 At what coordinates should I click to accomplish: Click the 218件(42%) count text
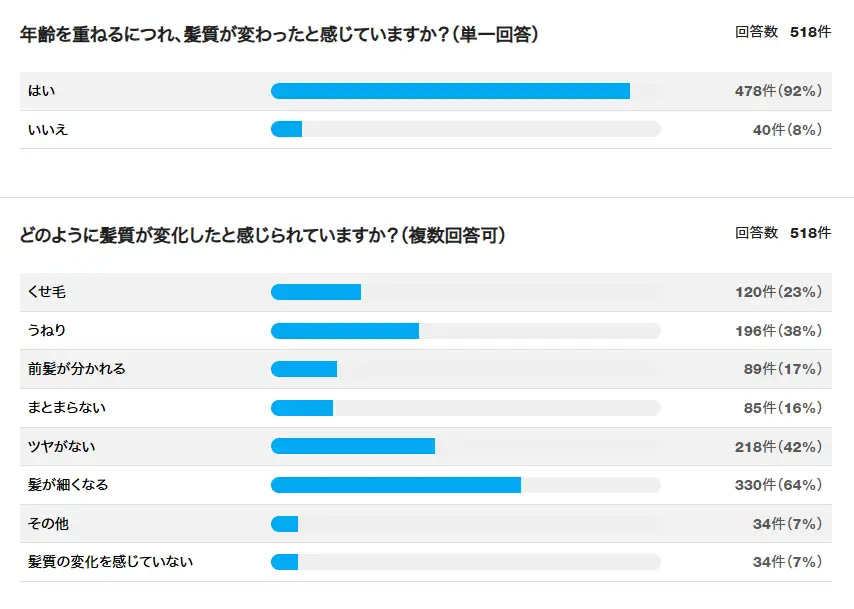[x=778, y=446]
